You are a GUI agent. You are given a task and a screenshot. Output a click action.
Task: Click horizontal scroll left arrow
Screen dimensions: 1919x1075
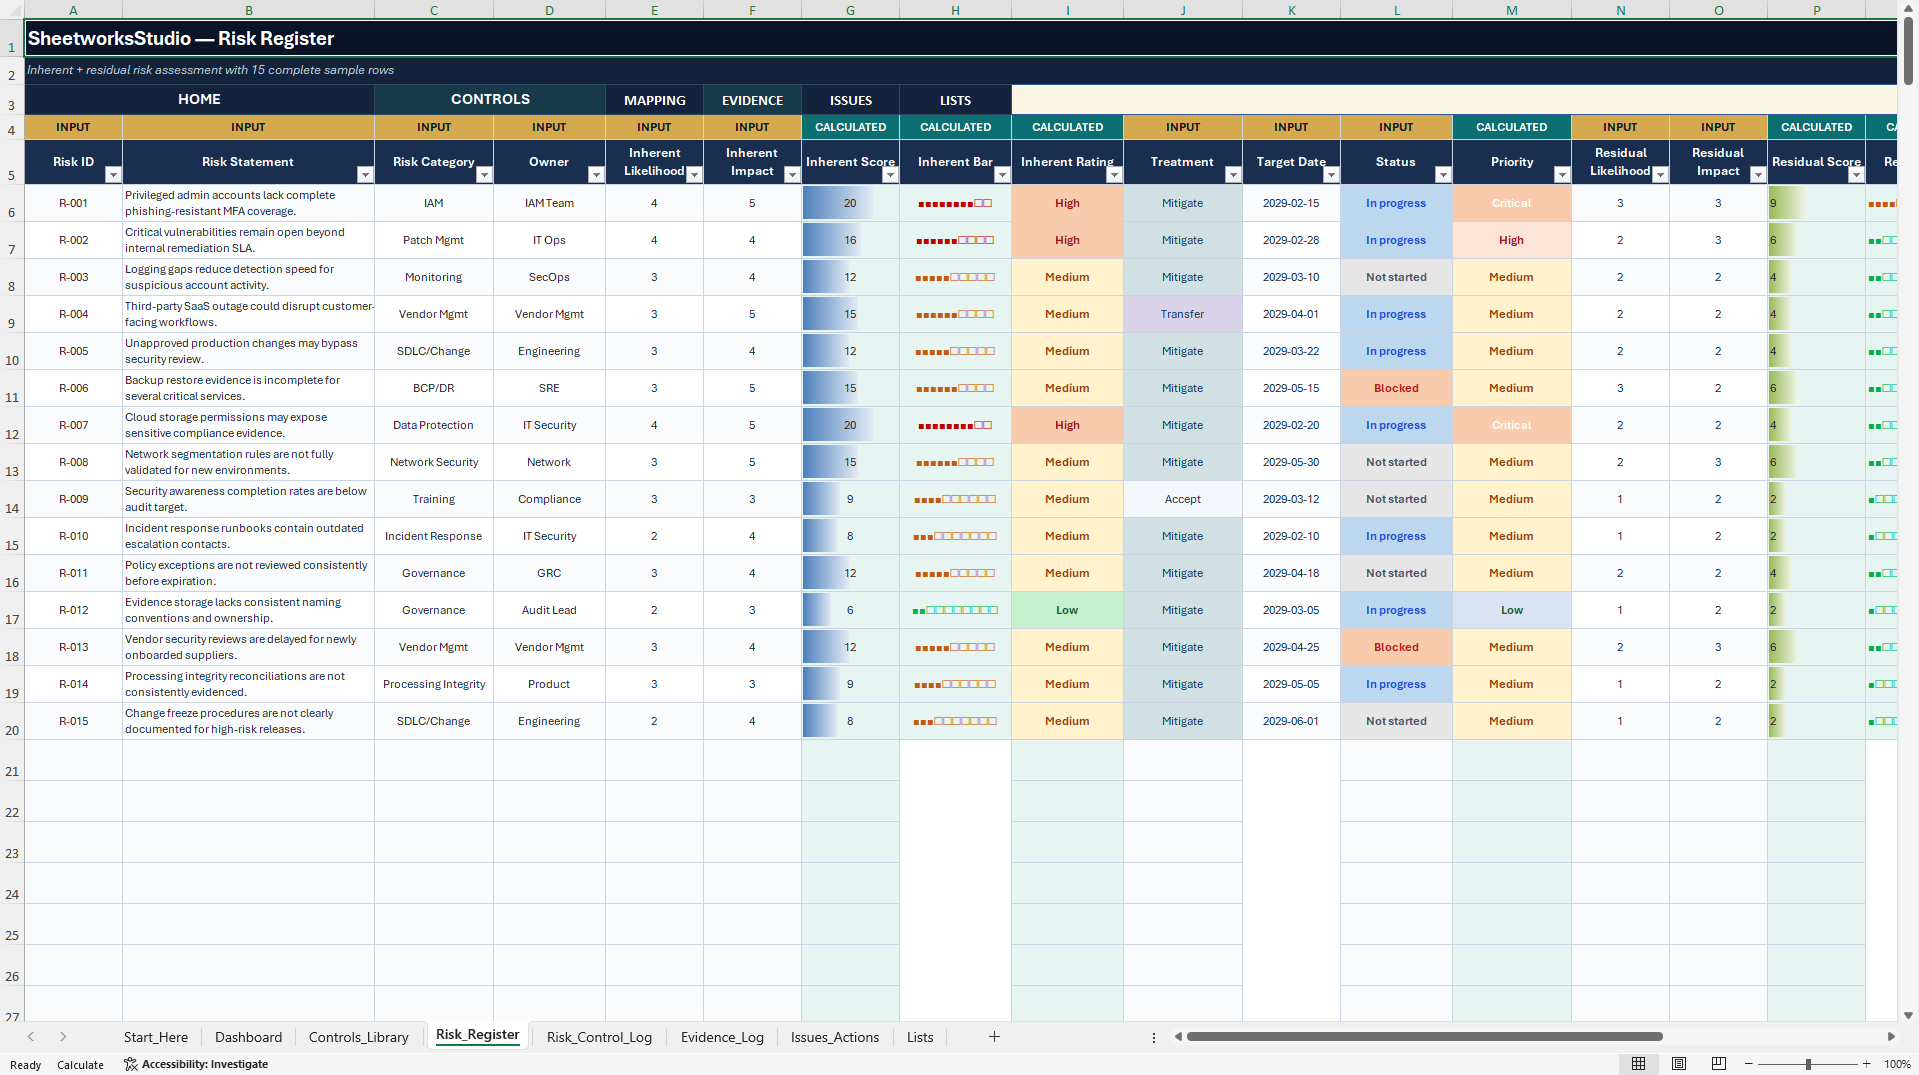coord(1178,1037)
